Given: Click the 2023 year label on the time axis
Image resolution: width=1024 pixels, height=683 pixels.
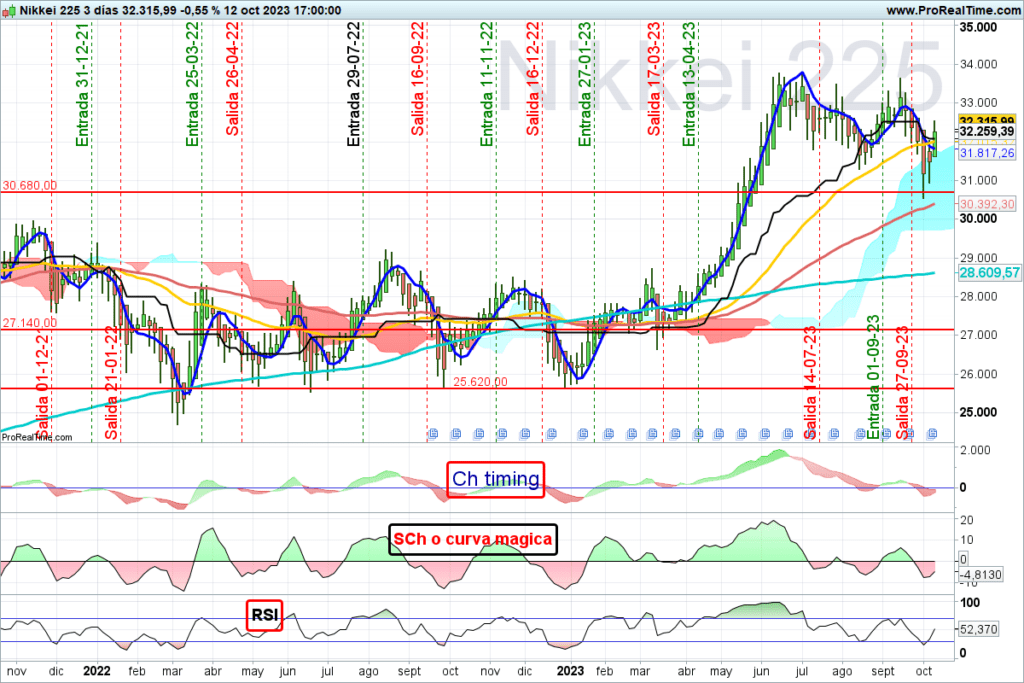Looking at the screenshot, I should (x=570, y=671).
